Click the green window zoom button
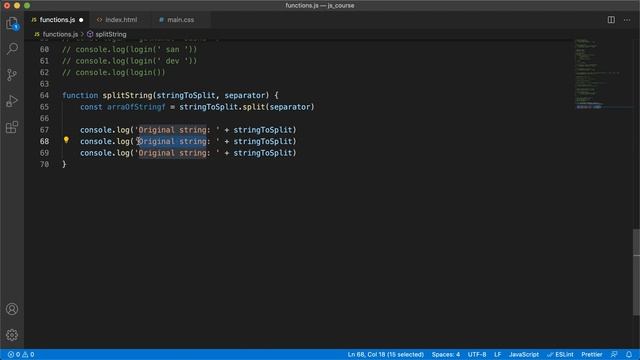 (x=27, y=5)
